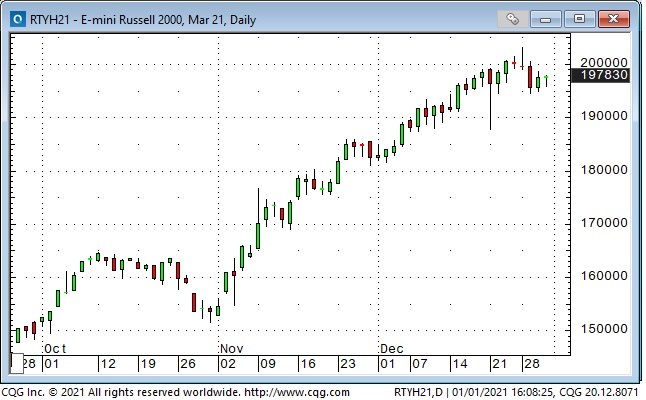Viewport: 646px width, 400px height.
Task: Click the date label 21 on time axis
Action: point(499,364)
